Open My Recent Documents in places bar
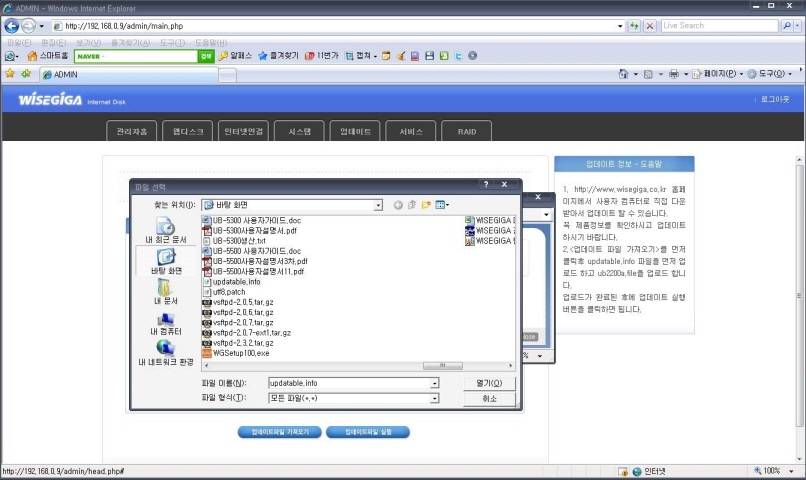 coord(166,231)
